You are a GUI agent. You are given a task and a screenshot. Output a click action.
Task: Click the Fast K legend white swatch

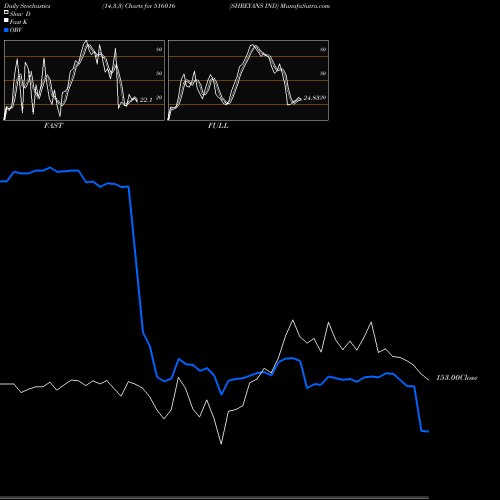pyautogui.click(x=6, y=20)
